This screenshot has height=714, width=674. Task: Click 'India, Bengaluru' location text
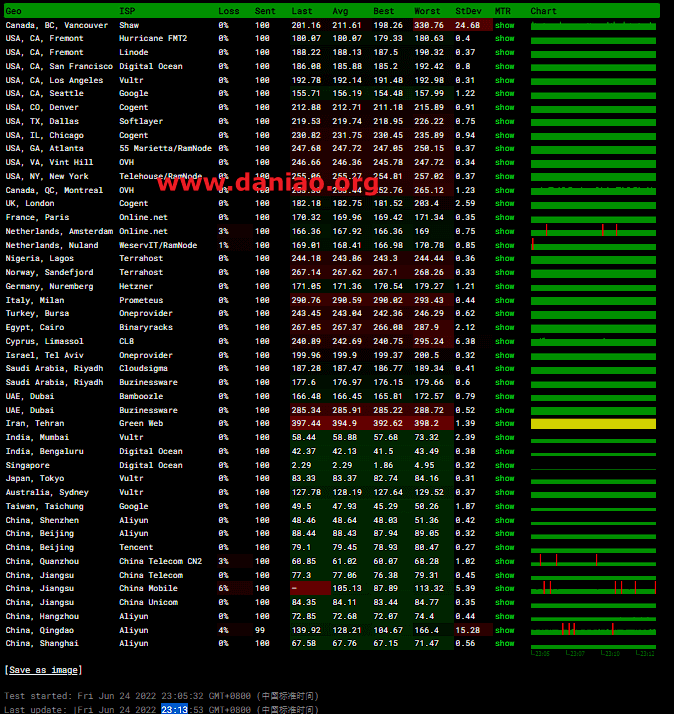click(x=44, y=452)
